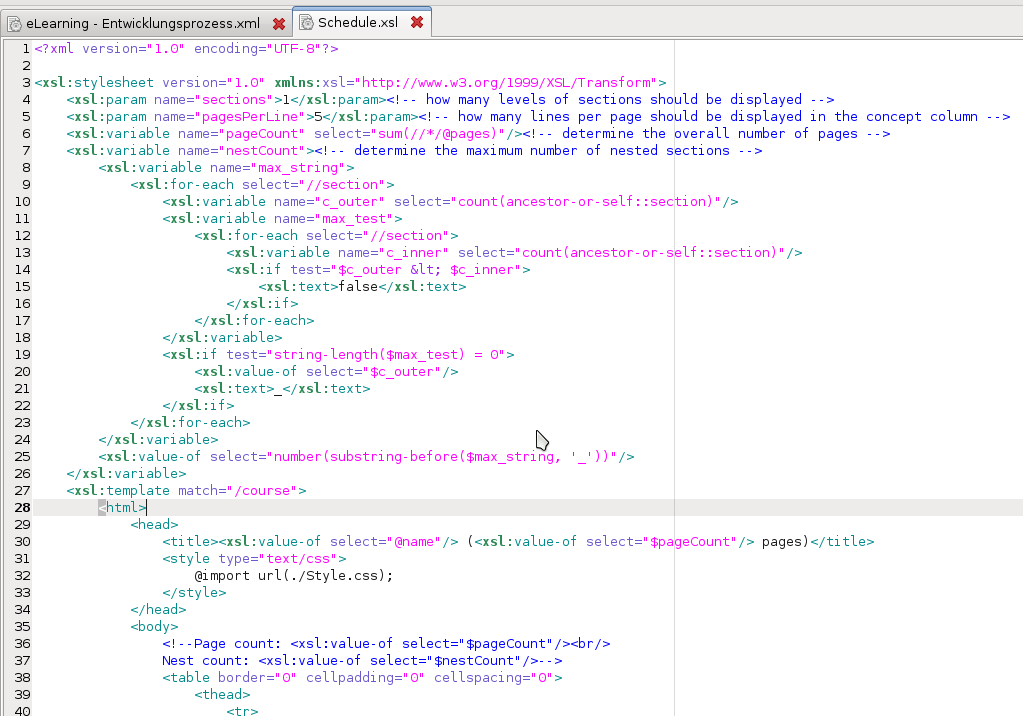The height and width of the screenshot is (716, 1023).
Task: Close the Schedule.xsl tab
Action: point(417,23)
